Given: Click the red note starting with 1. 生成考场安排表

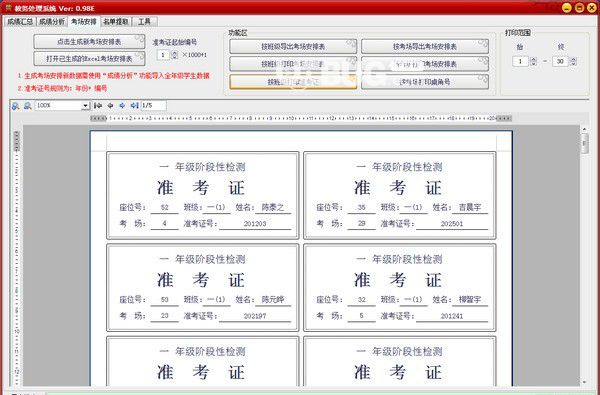Looking at the screenshot, I should point(113,76).
